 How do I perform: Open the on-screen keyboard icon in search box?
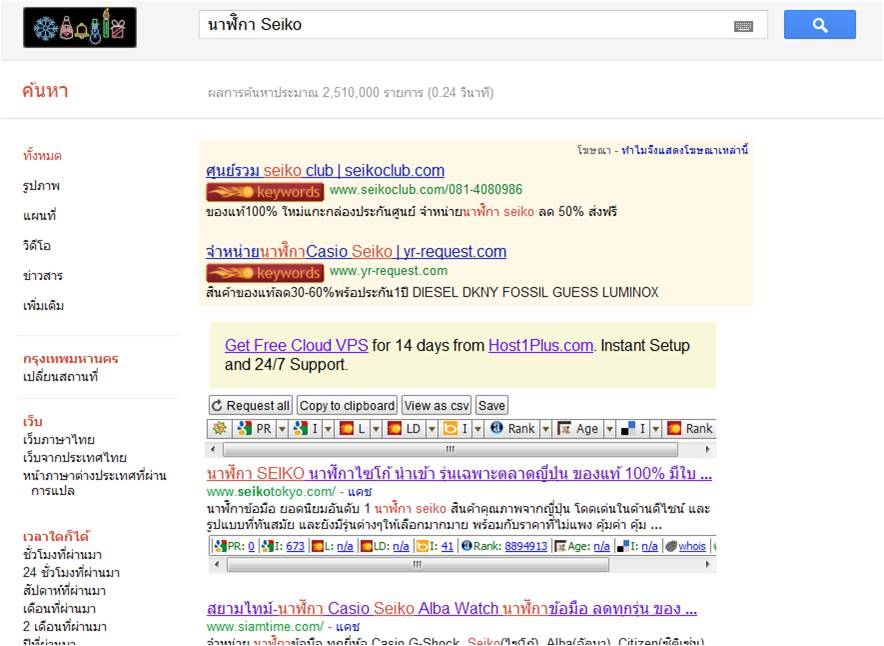(x=743, y=26)
